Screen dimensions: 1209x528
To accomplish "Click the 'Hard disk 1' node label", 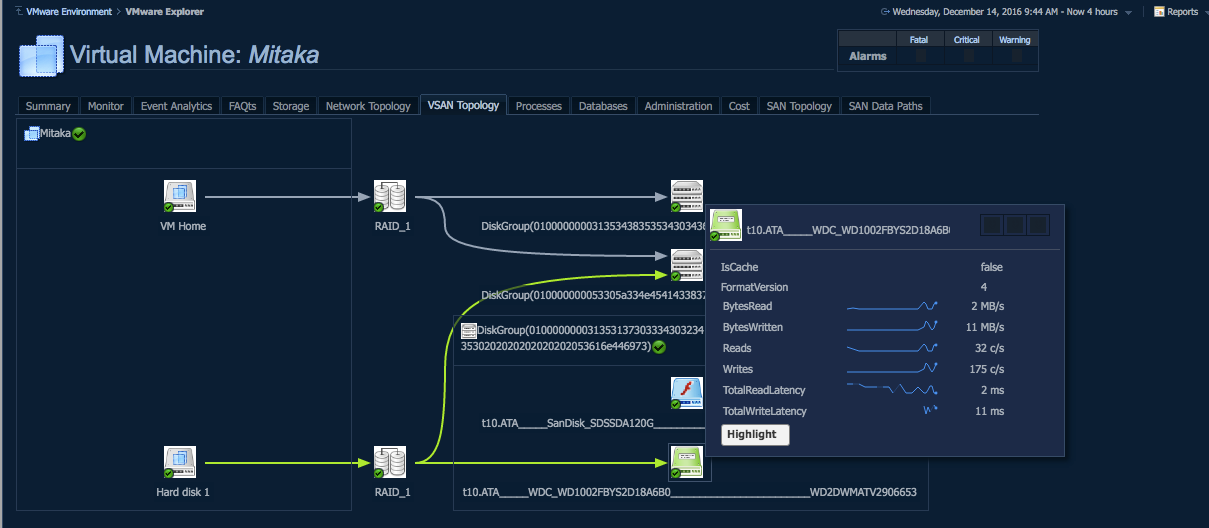I will (x=183, y=492).
